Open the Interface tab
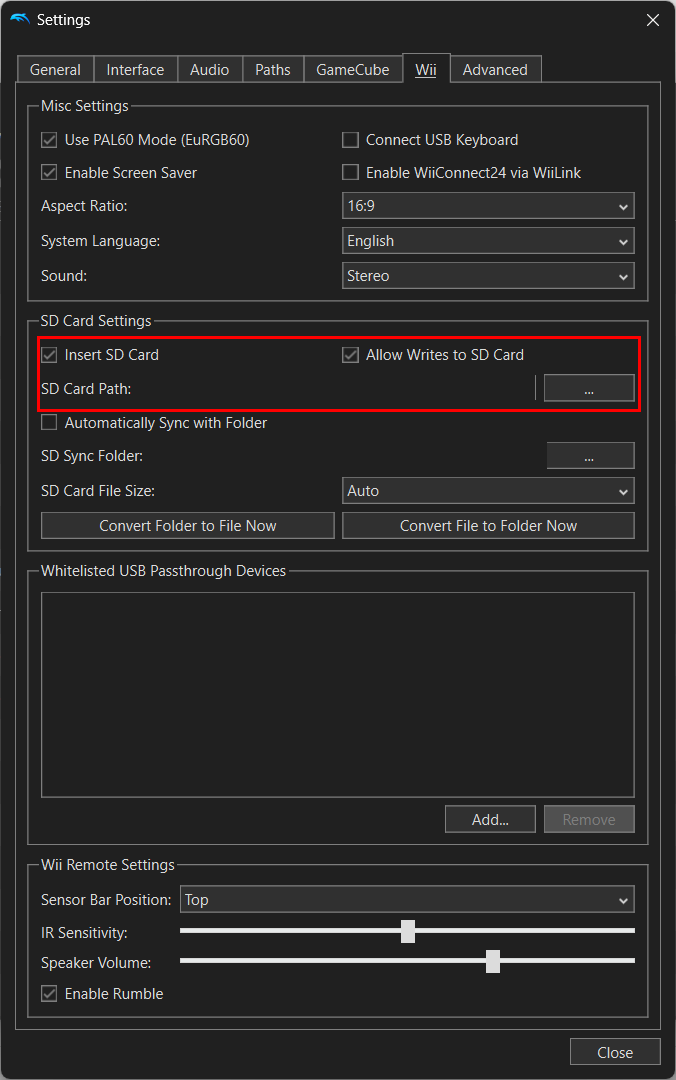This screenshot has height=1080, width=676. [135, 70]
